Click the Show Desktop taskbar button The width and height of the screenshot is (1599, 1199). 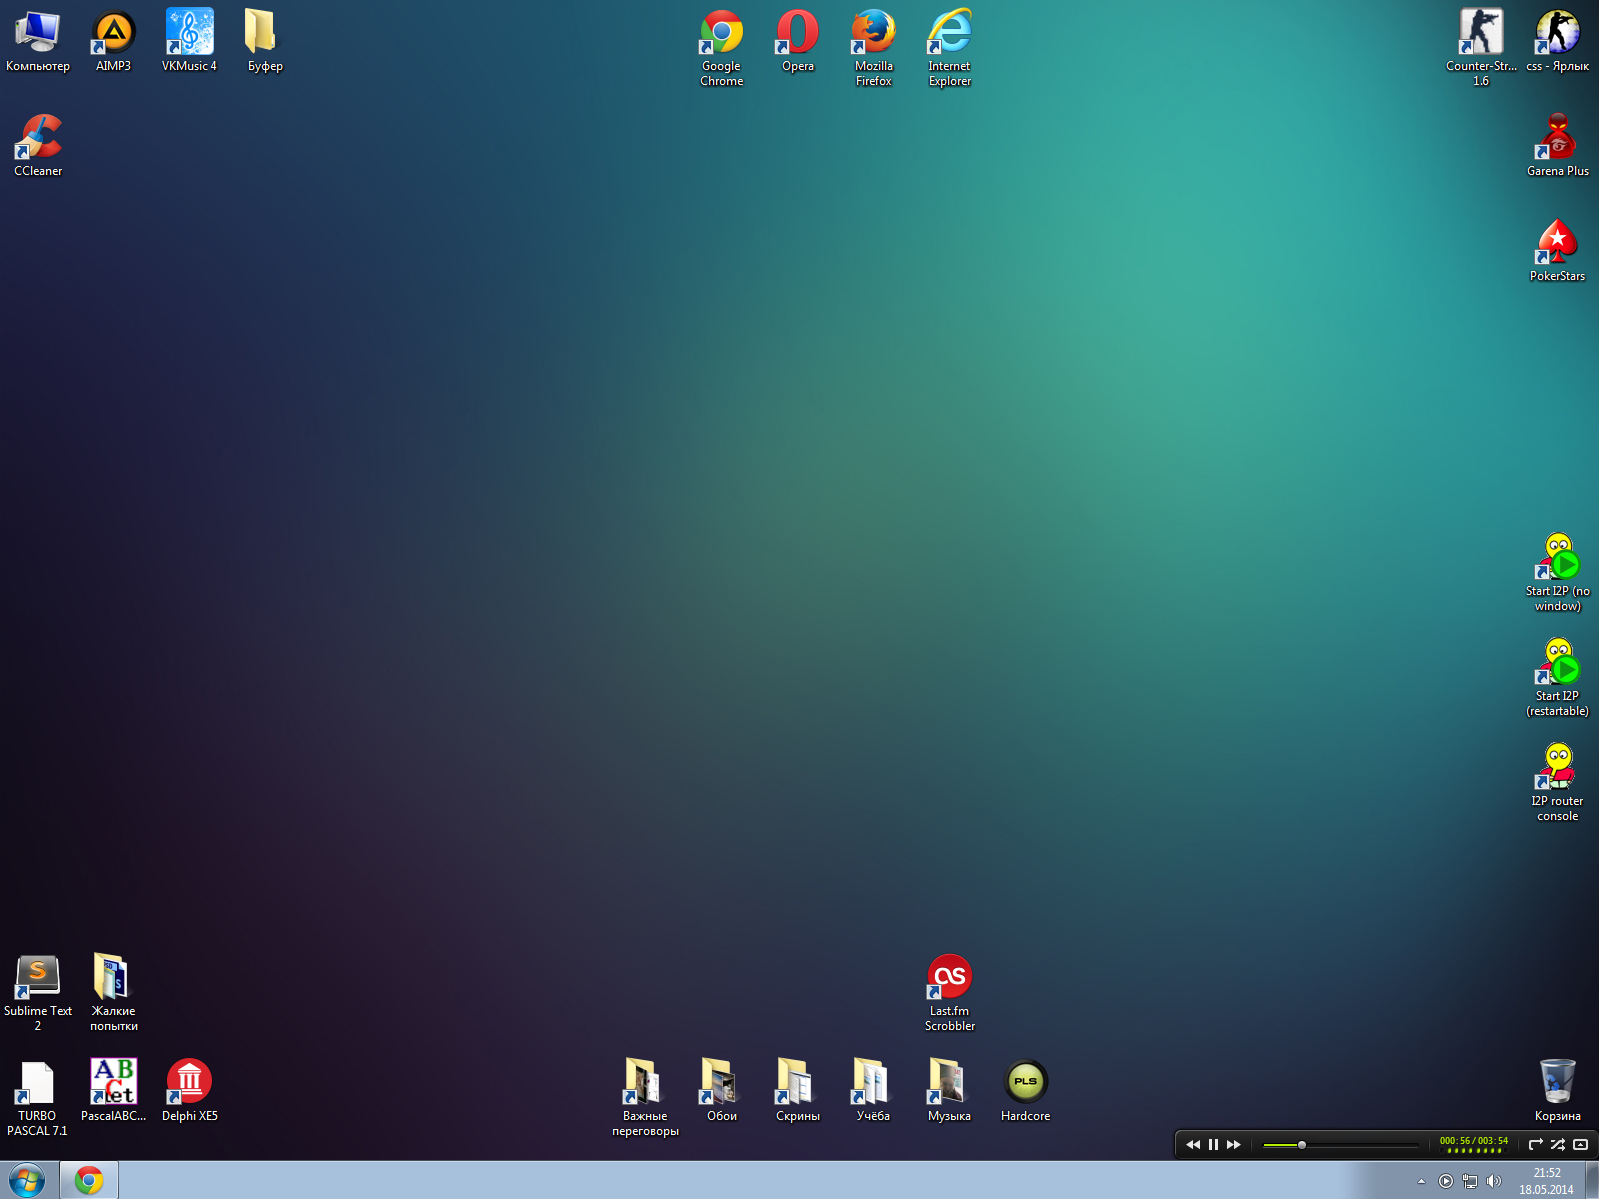[1592, 1181]
